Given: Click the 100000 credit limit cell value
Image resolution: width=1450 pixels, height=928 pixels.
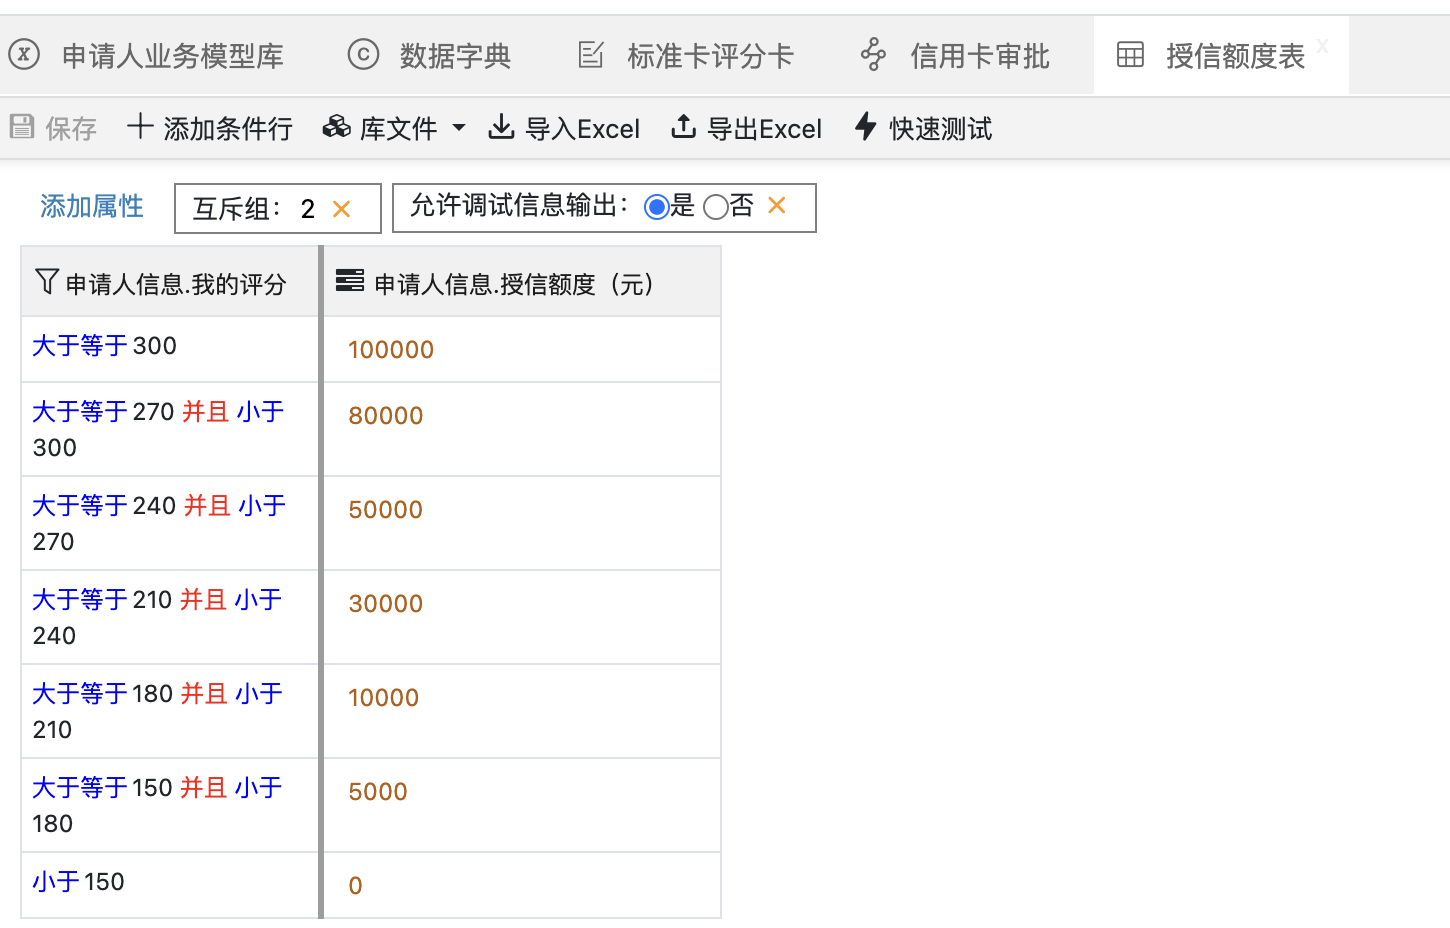Looking at the screenshot, I should 391,350.
